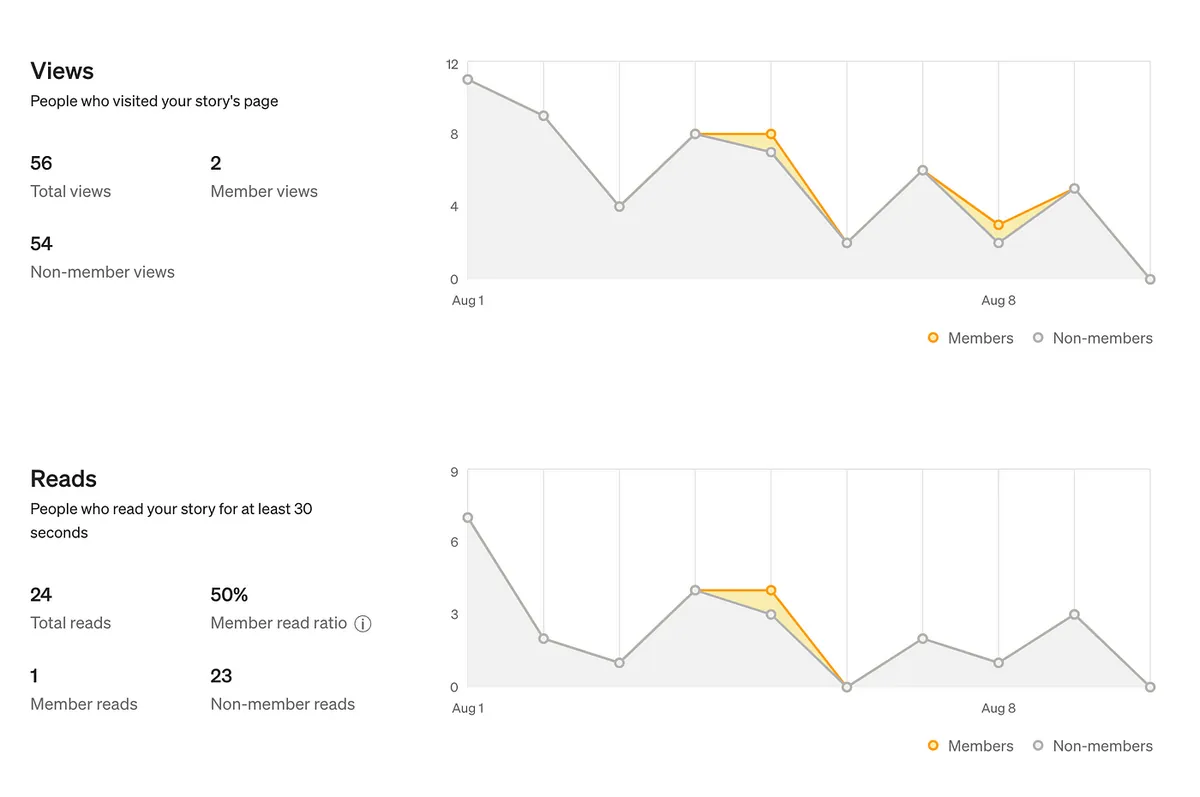Click the Non-member reads label

pos(282,704)
